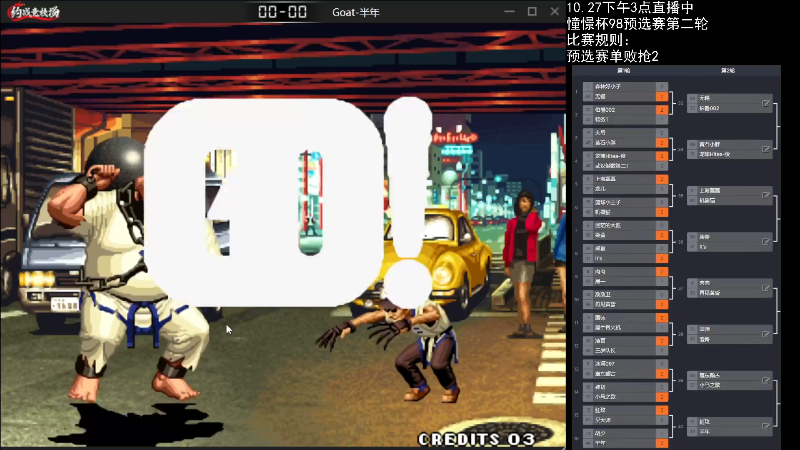This screenshot has width=800, height=450.
Task: Select 伯爵002 in the round-2 bracket
Action: click(x=709, y=108)
